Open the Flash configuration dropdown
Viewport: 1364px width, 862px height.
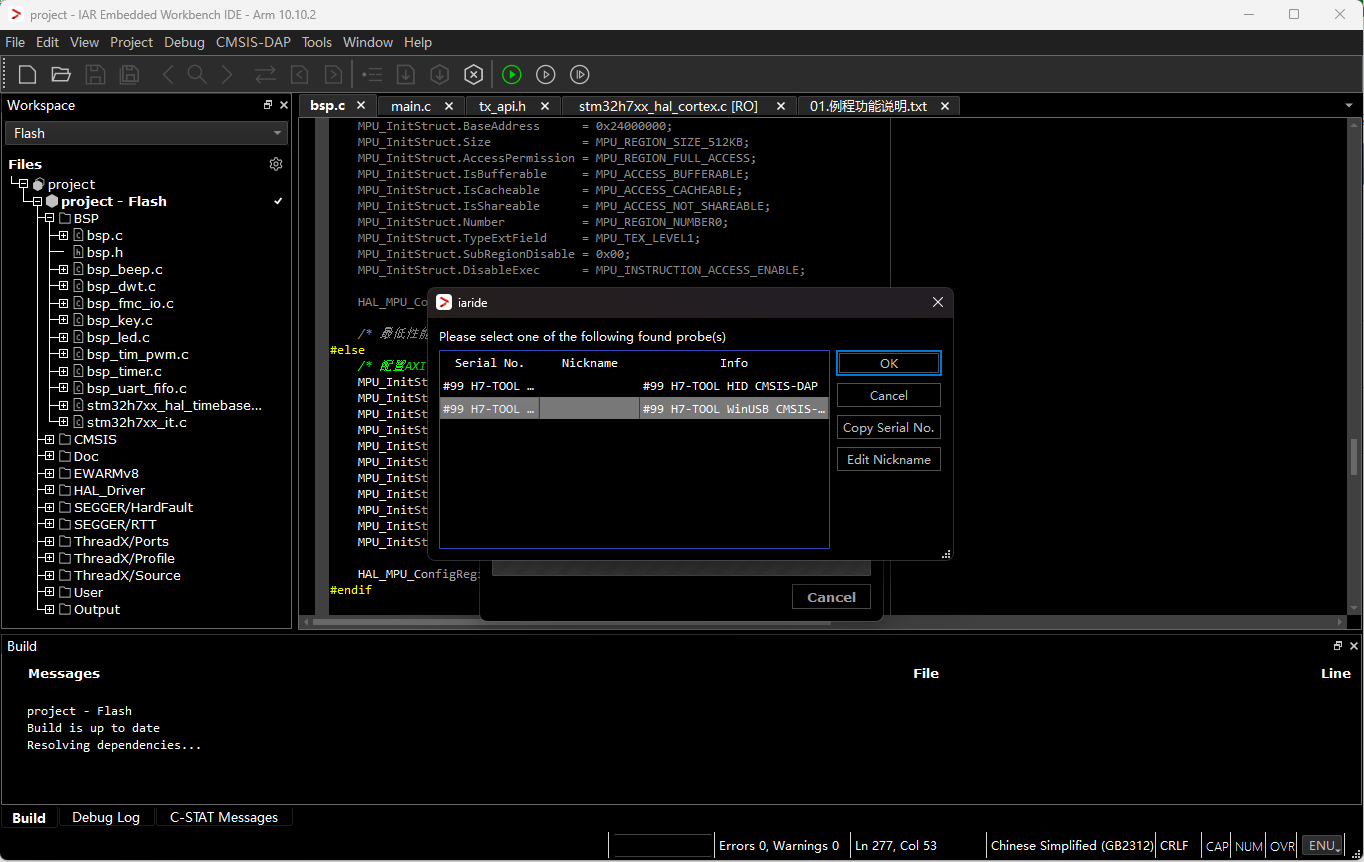(x=146, y=133)
